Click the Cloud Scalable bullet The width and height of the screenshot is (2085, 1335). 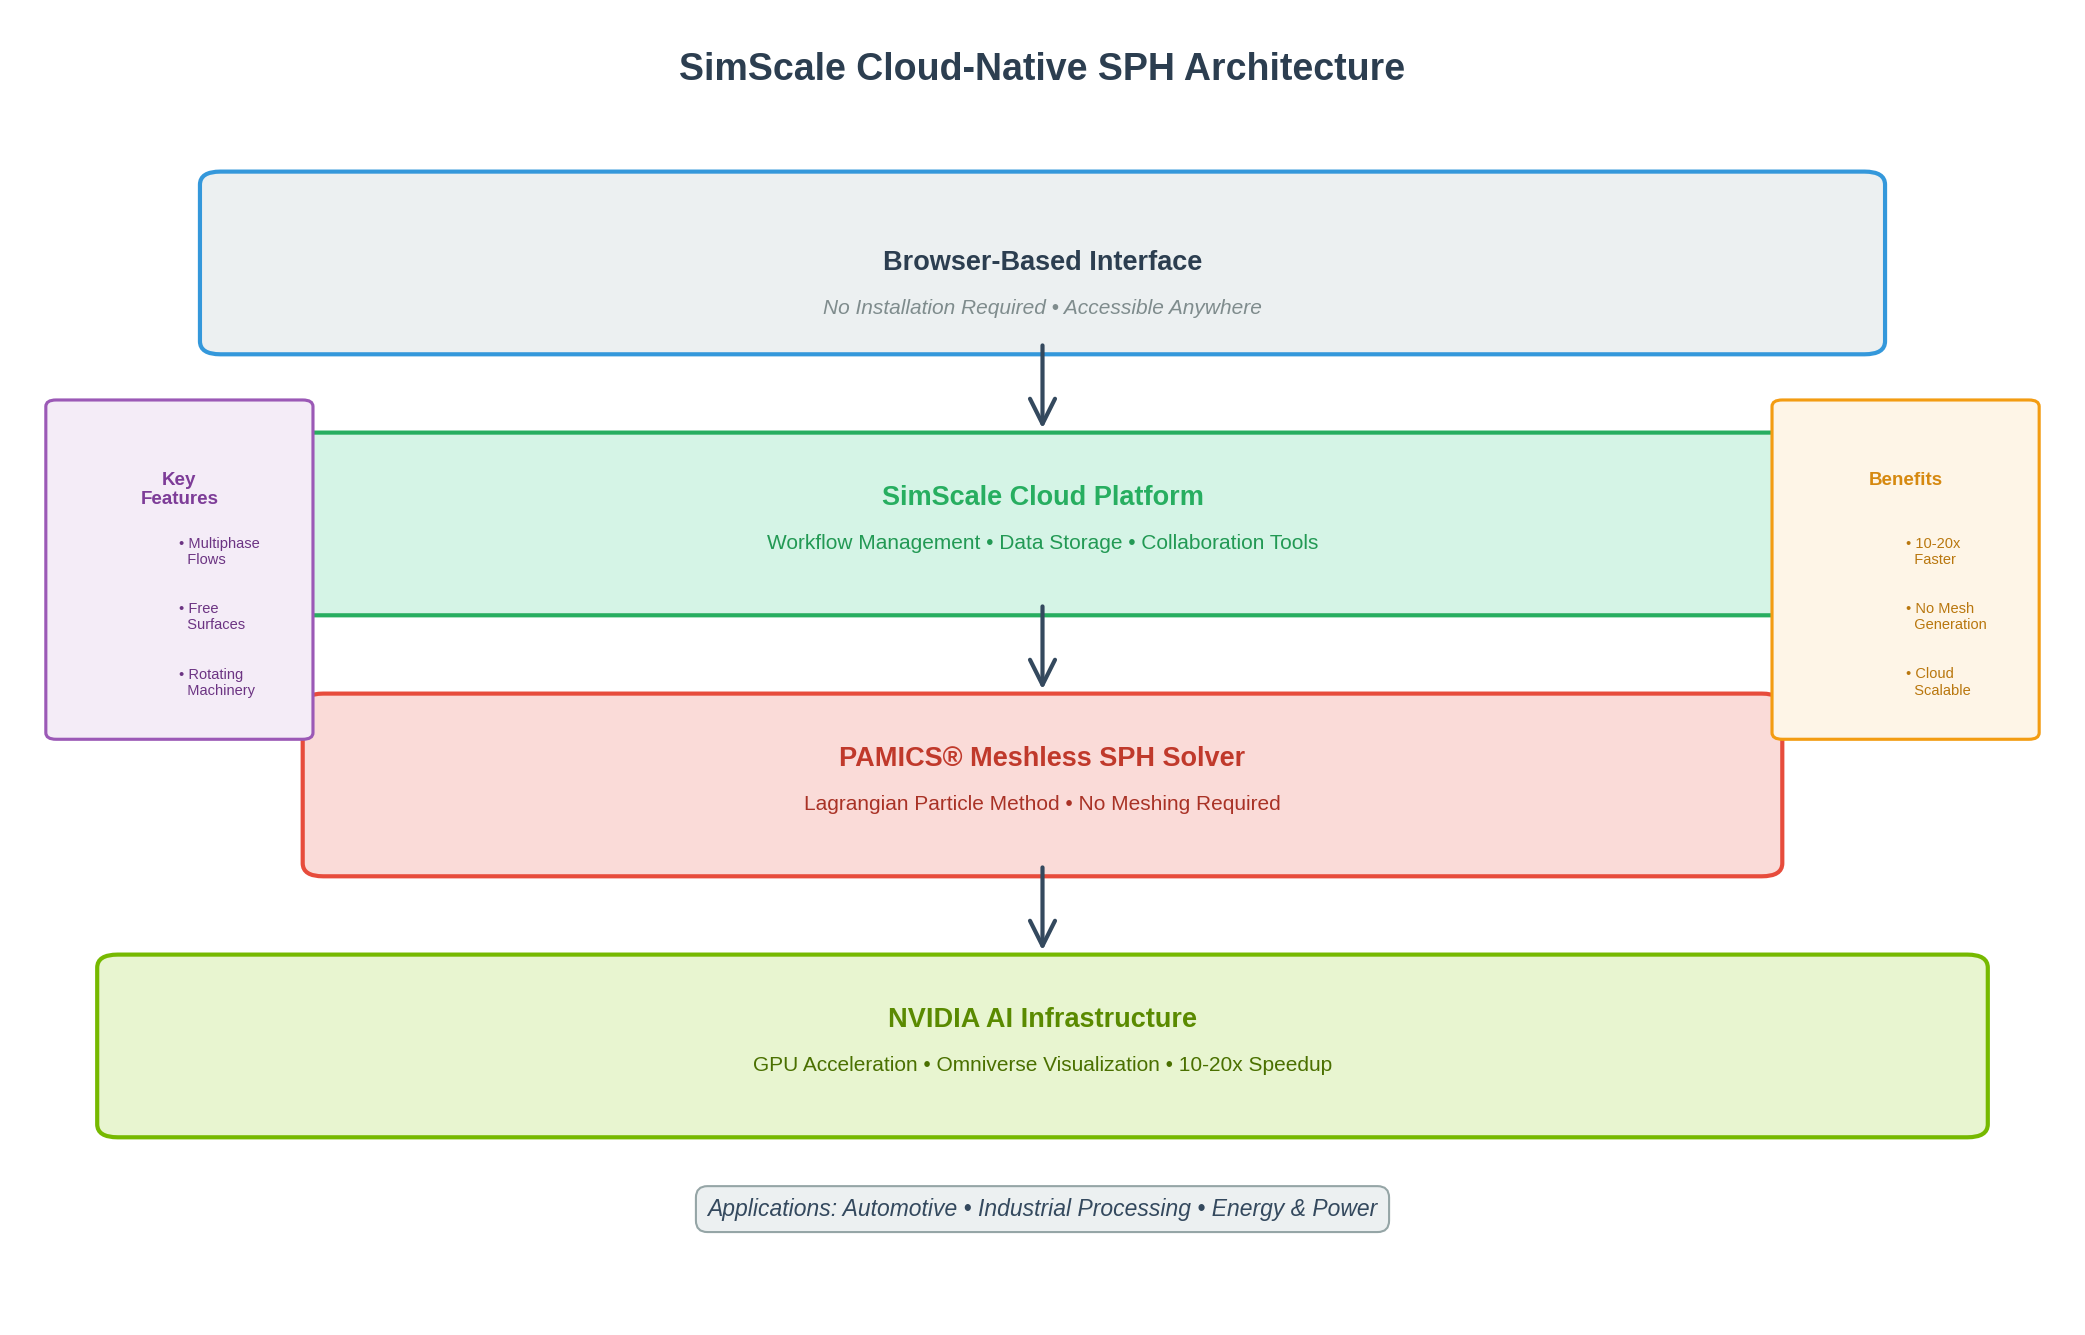[x=1938, y=681]
